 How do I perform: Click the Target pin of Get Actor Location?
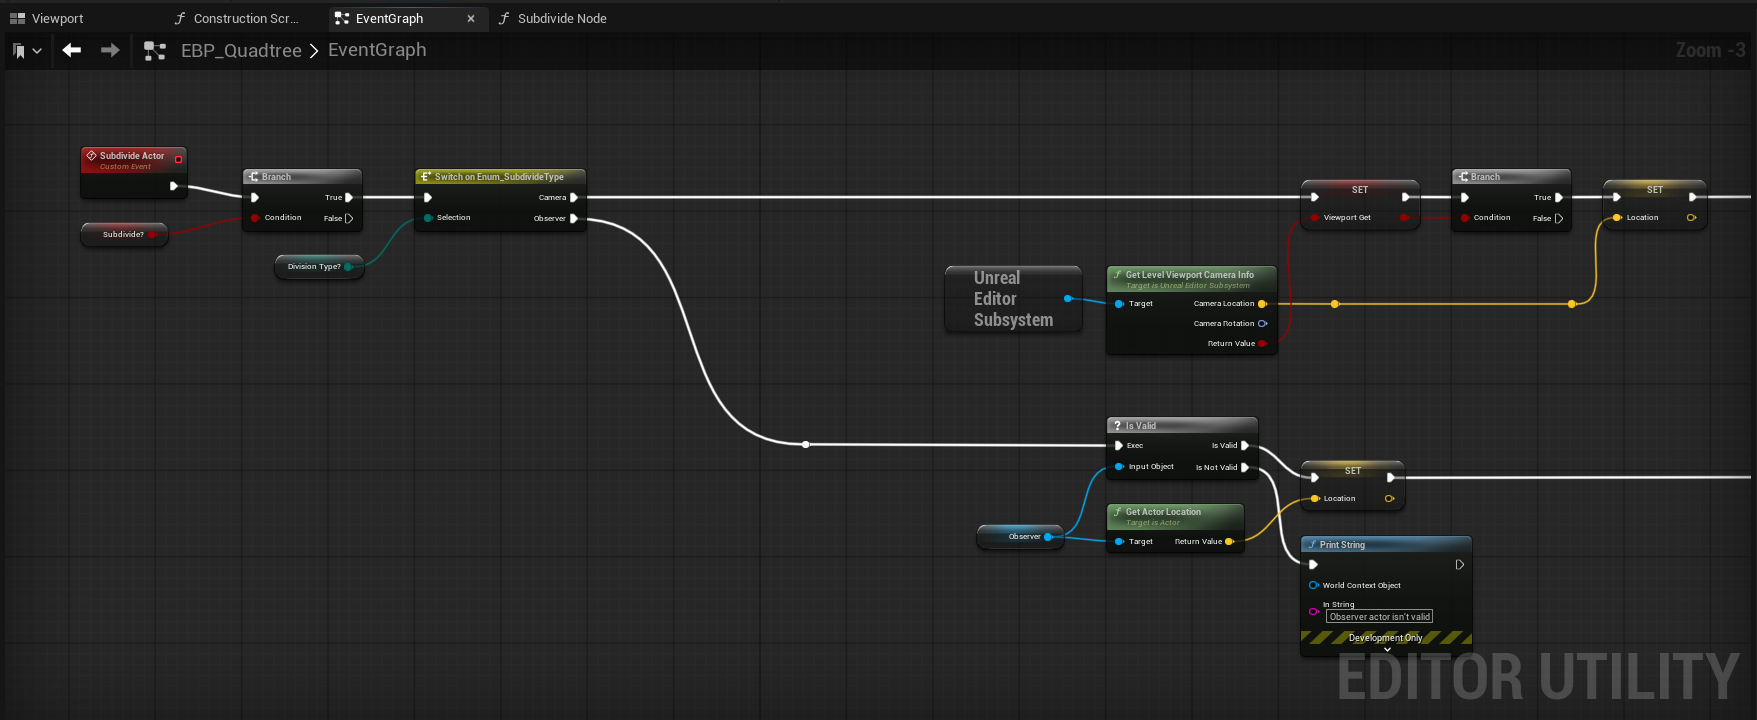[x=1119, y=542]
